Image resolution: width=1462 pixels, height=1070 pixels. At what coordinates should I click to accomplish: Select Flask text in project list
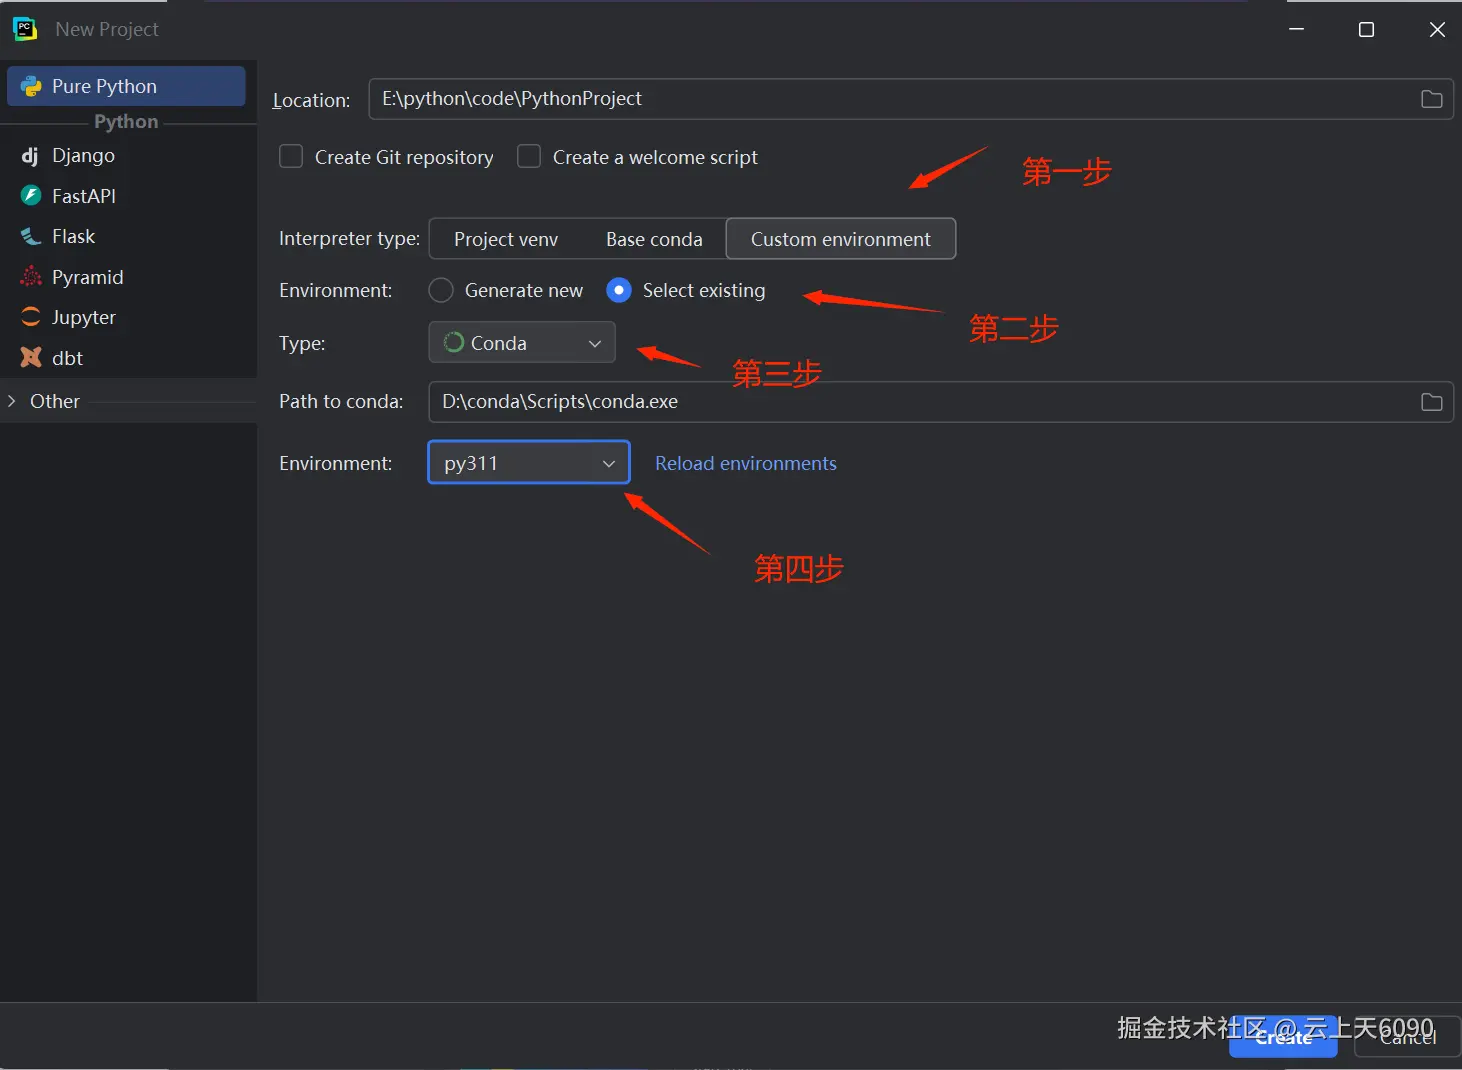(x=73, y=237)
